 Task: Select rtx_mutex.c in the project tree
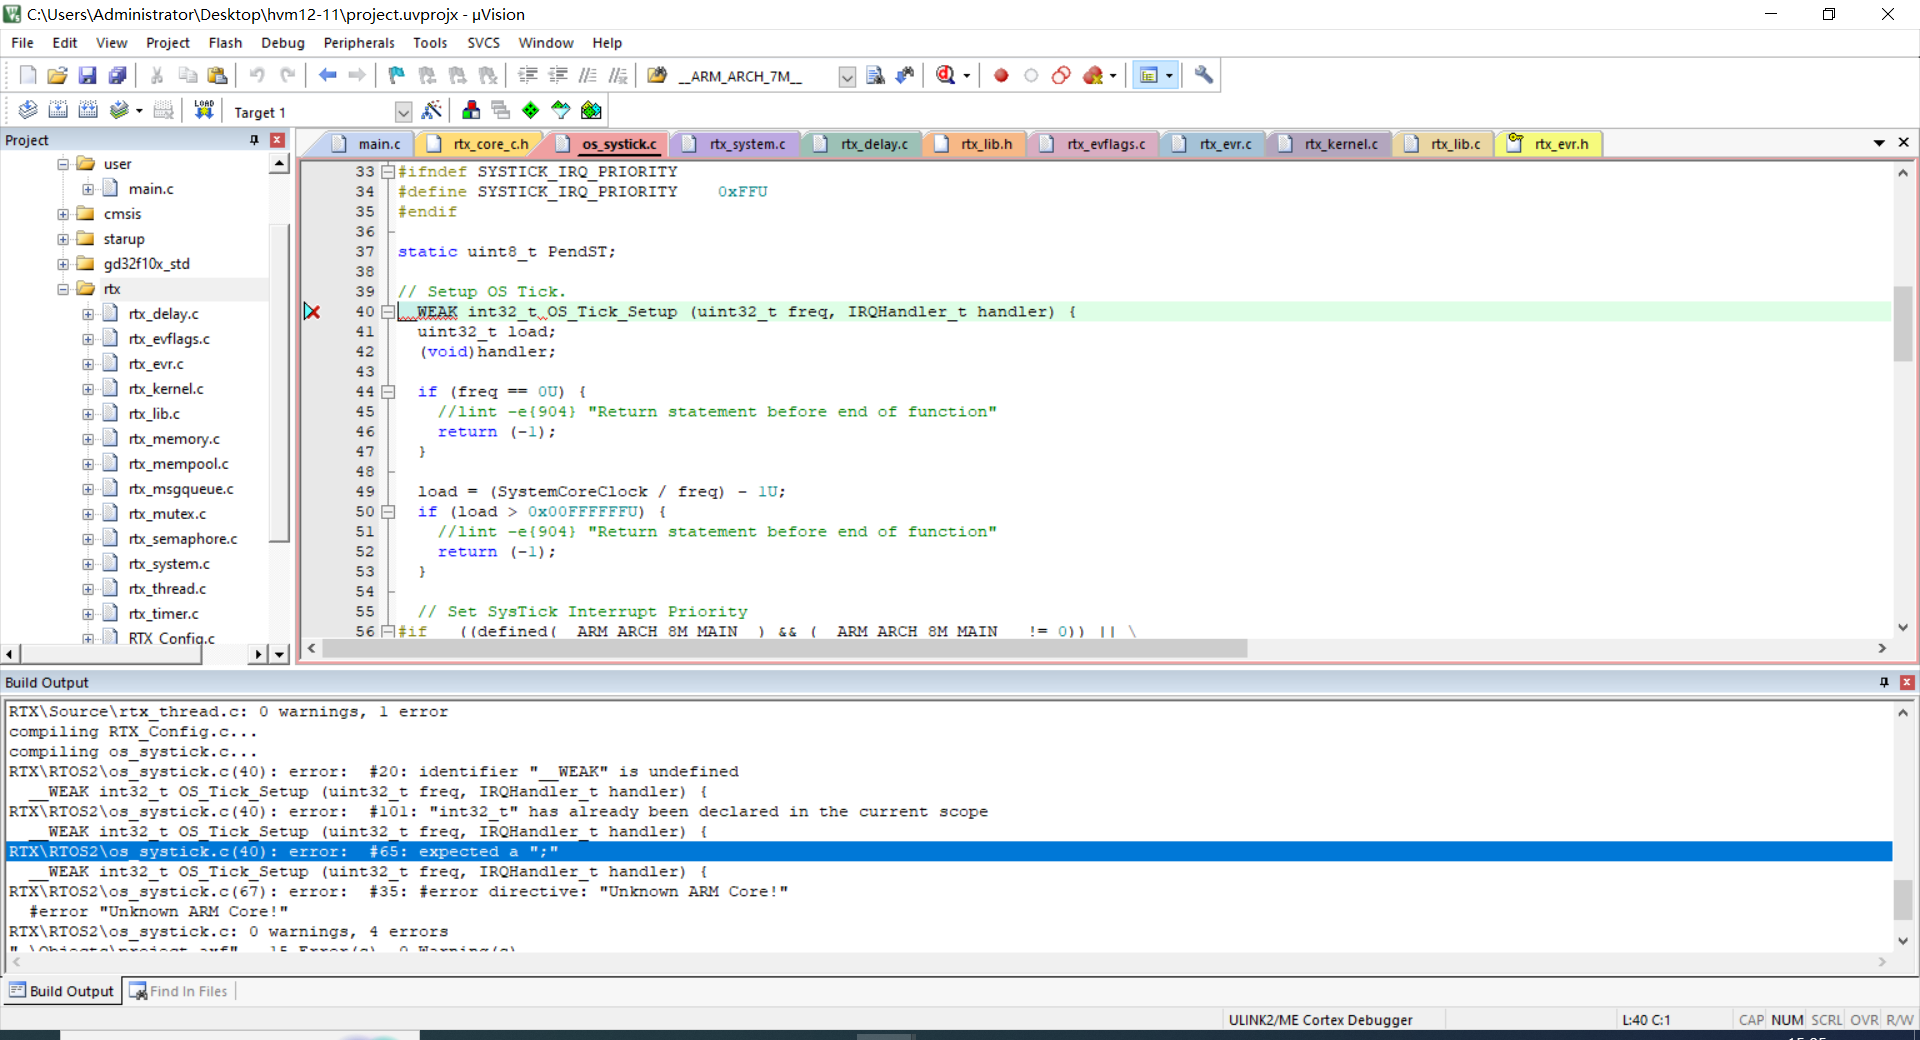click(x=167, y=514)
